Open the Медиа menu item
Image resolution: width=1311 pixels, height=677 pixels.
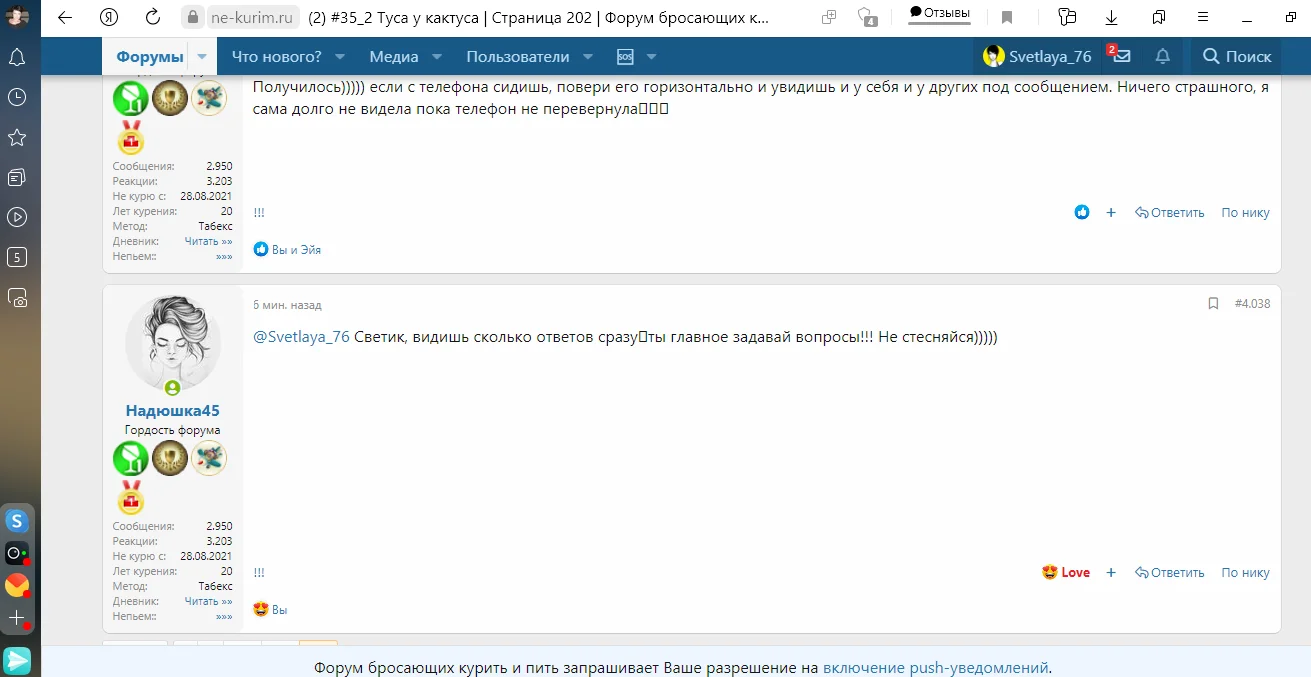[393, 57]
